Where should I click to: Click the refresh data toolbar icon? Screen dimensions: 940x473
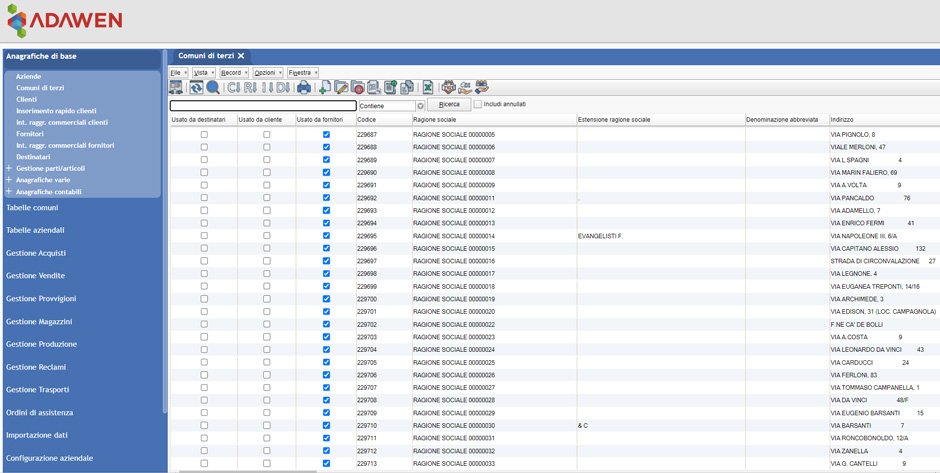point(196,88)
